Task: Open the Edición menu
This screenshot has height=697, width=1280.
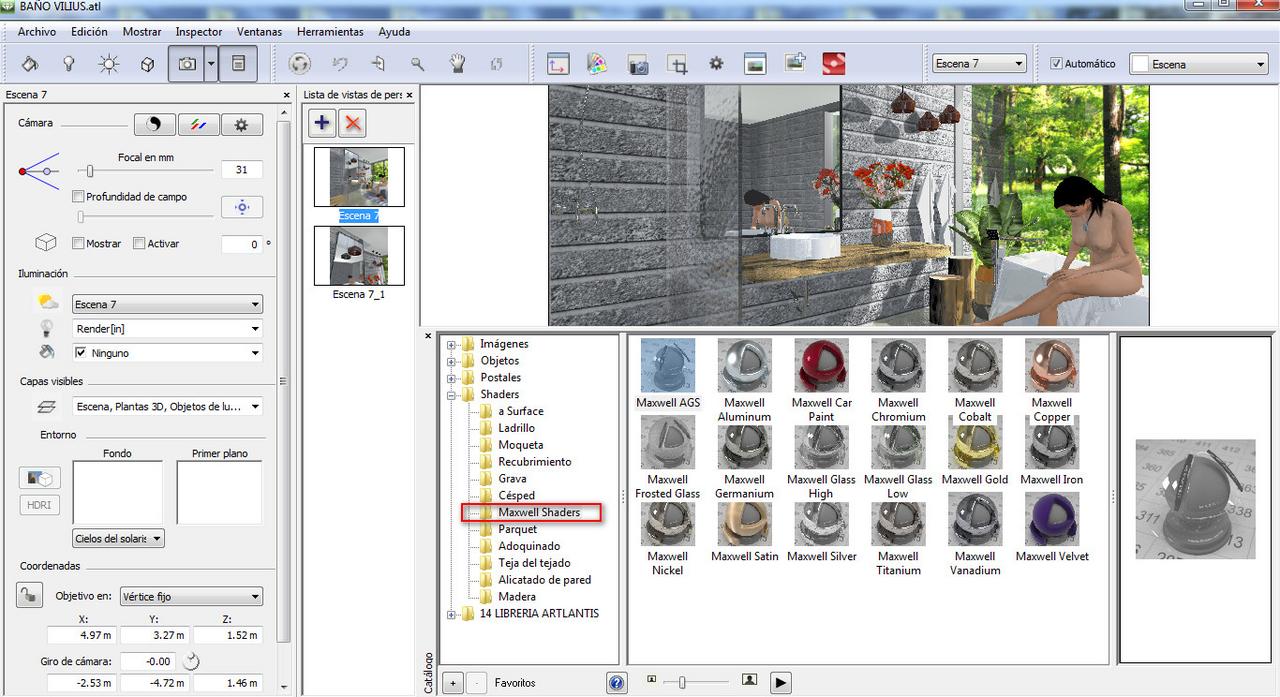Action: point(89,32)
